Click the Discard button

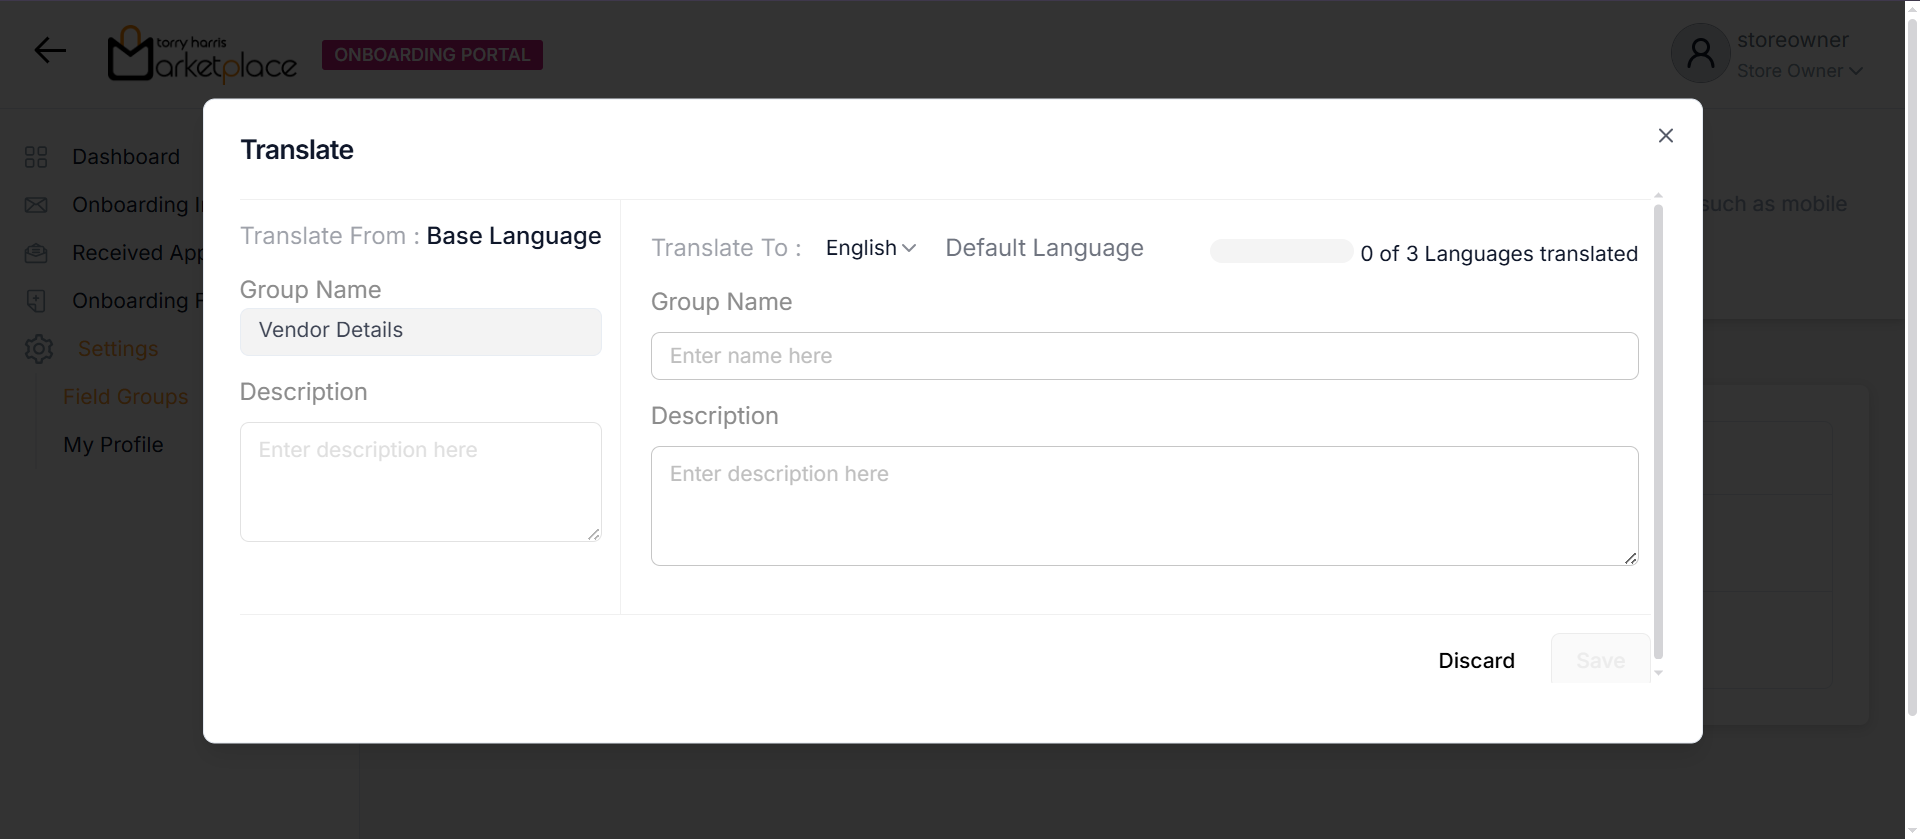point(1476,661)
